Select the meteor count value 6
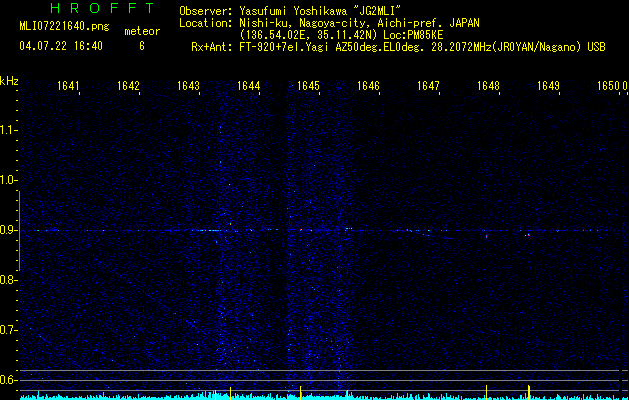 click(142, 46)
